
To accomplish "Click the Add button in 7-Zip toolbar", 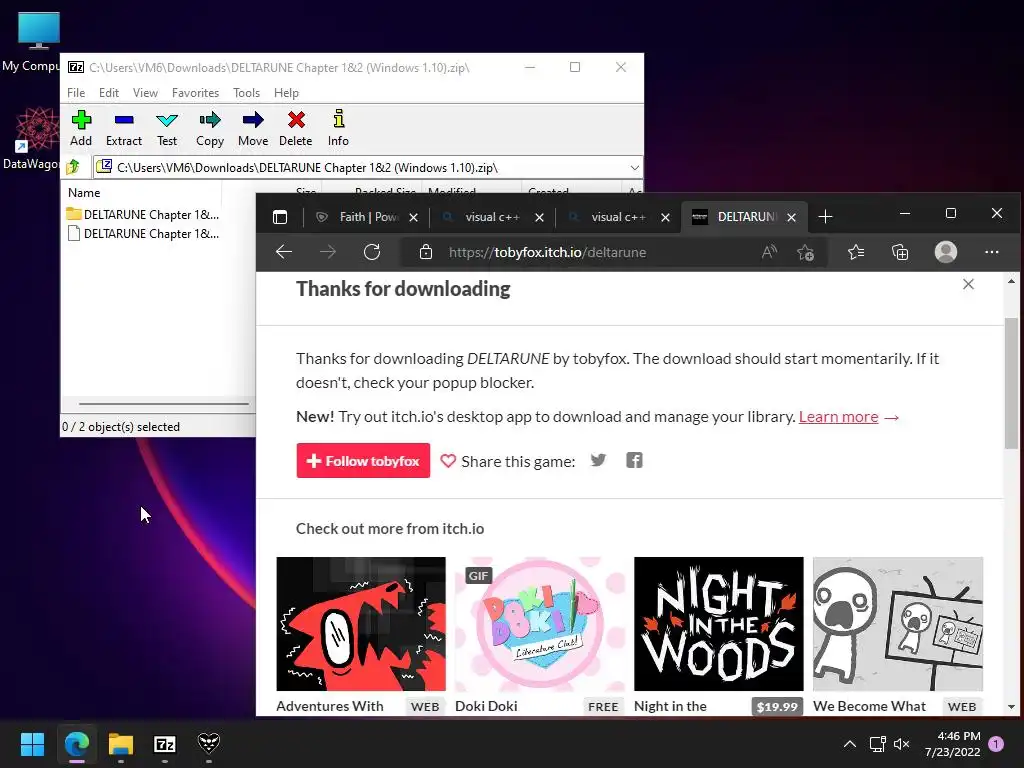I will pos(81,129).
